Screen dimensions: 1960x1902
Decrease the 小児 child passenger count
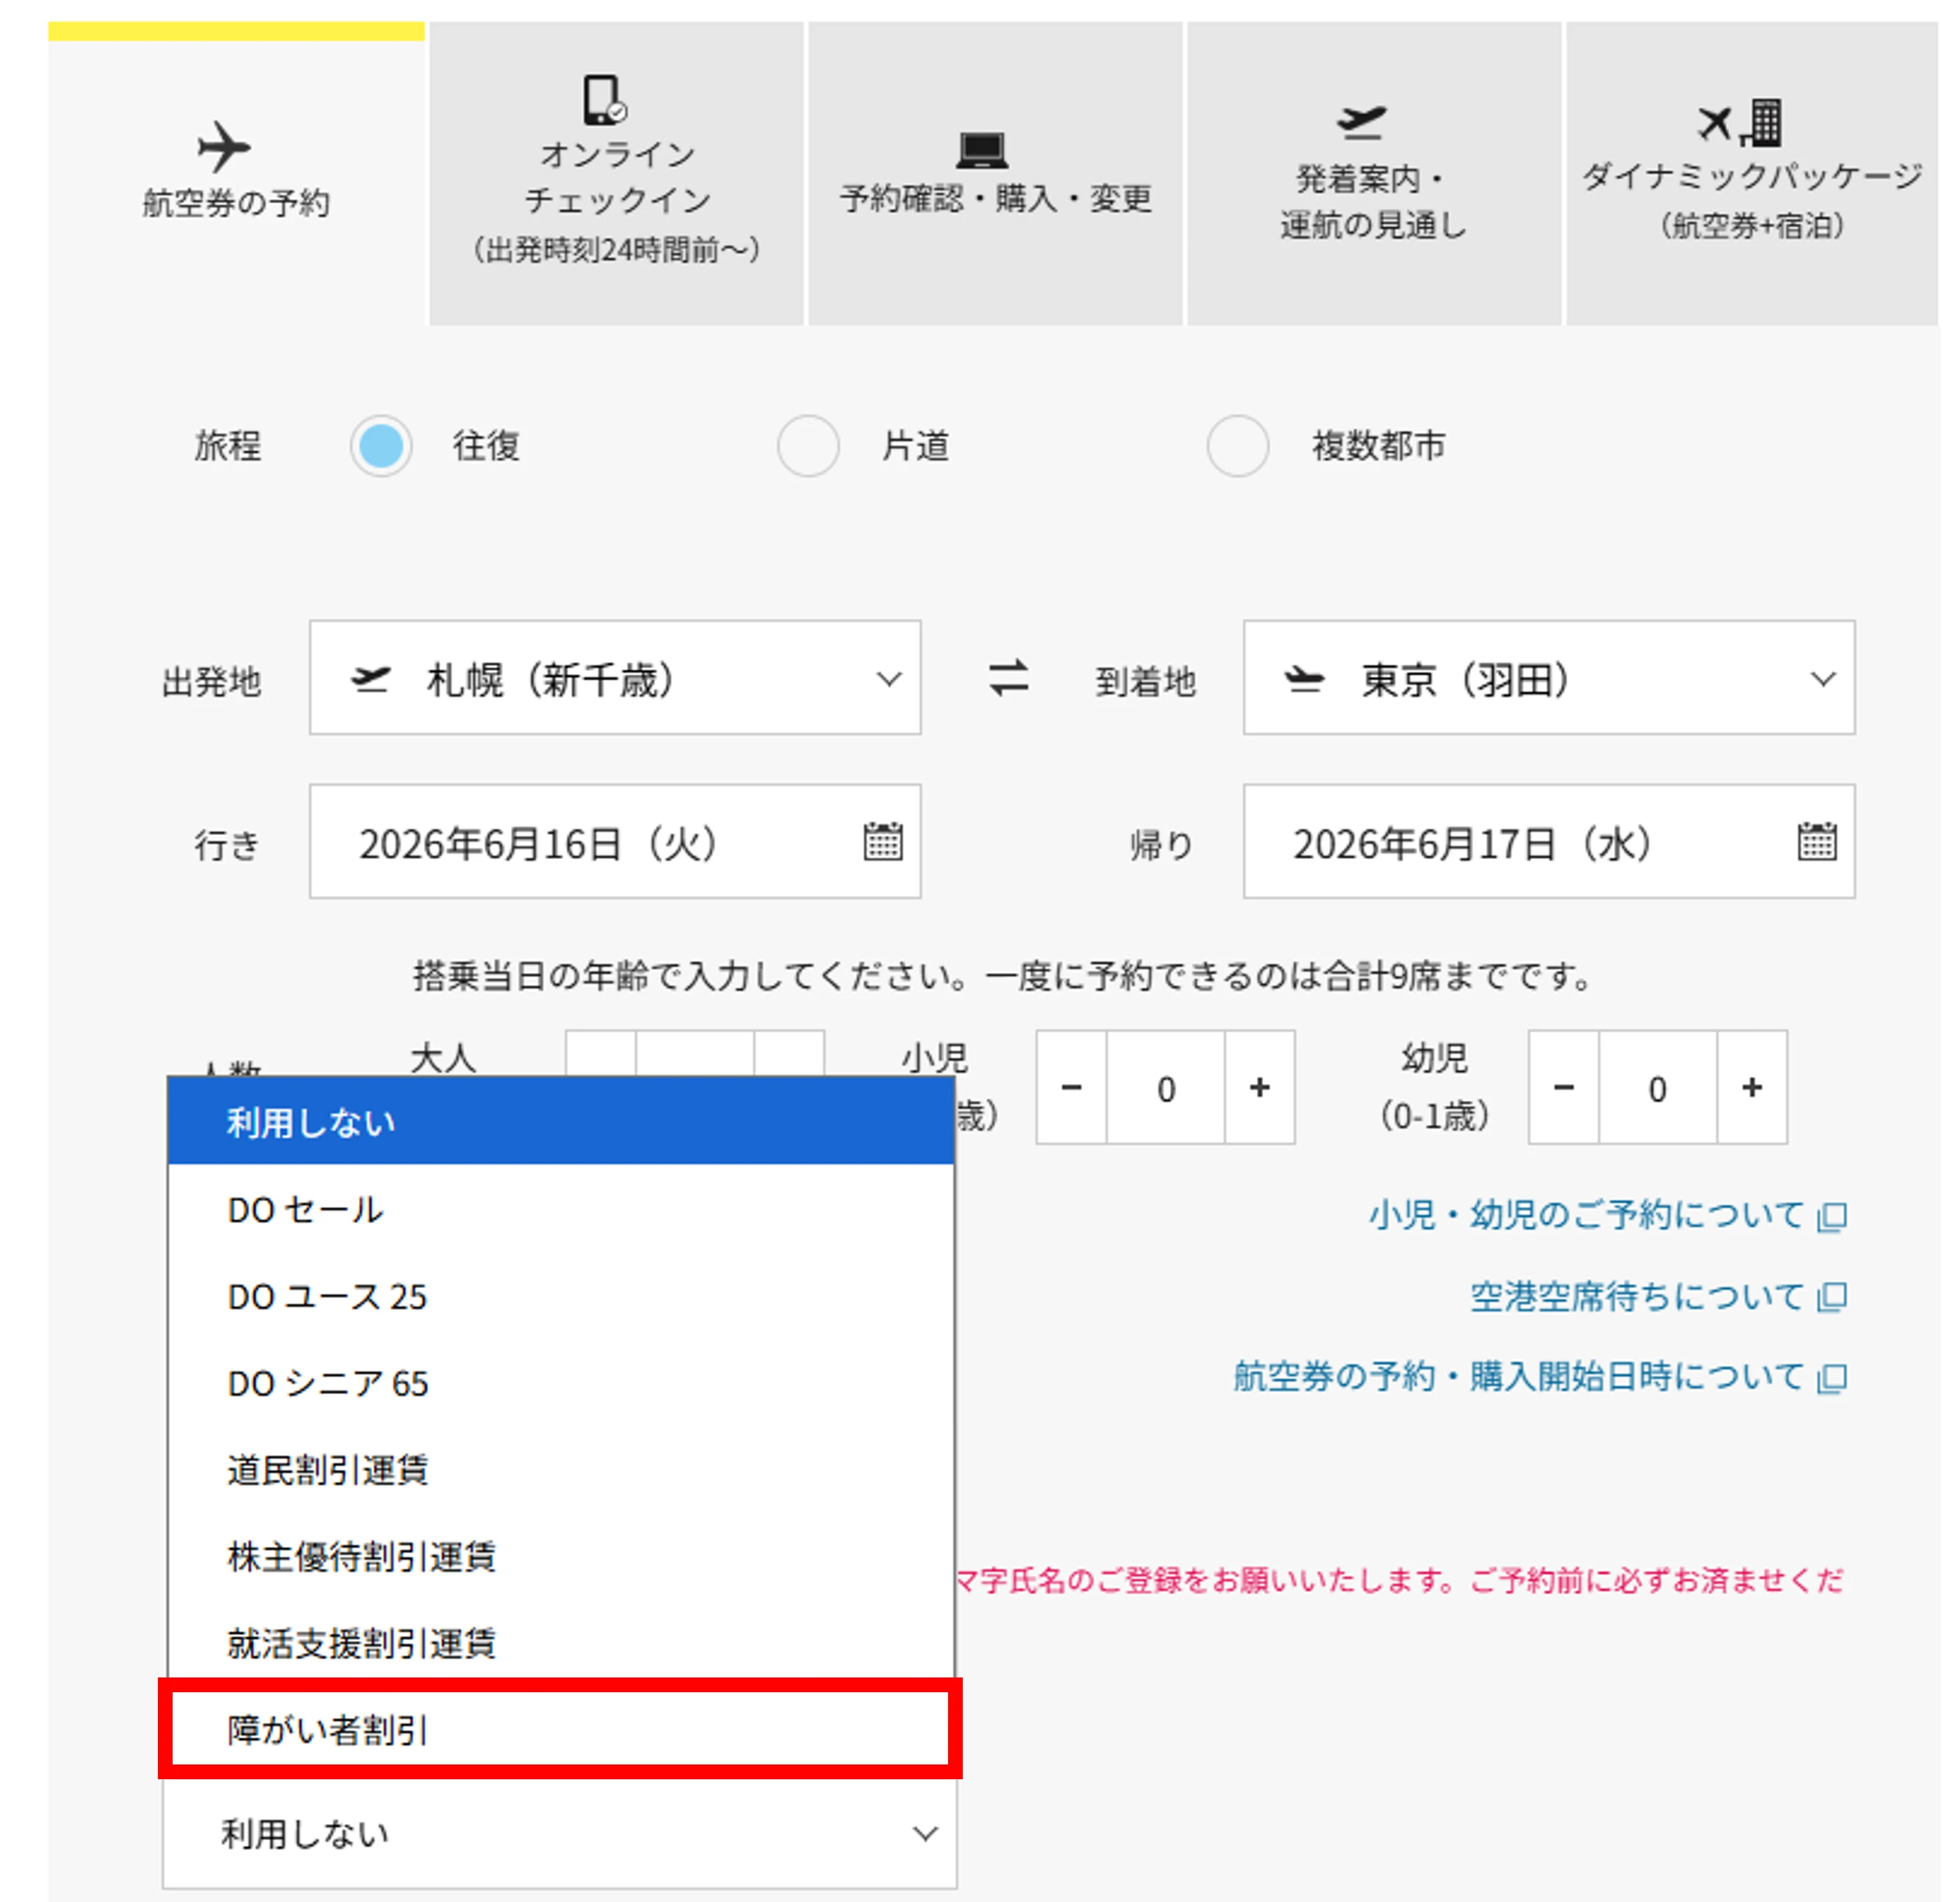pos(1071,1087)
